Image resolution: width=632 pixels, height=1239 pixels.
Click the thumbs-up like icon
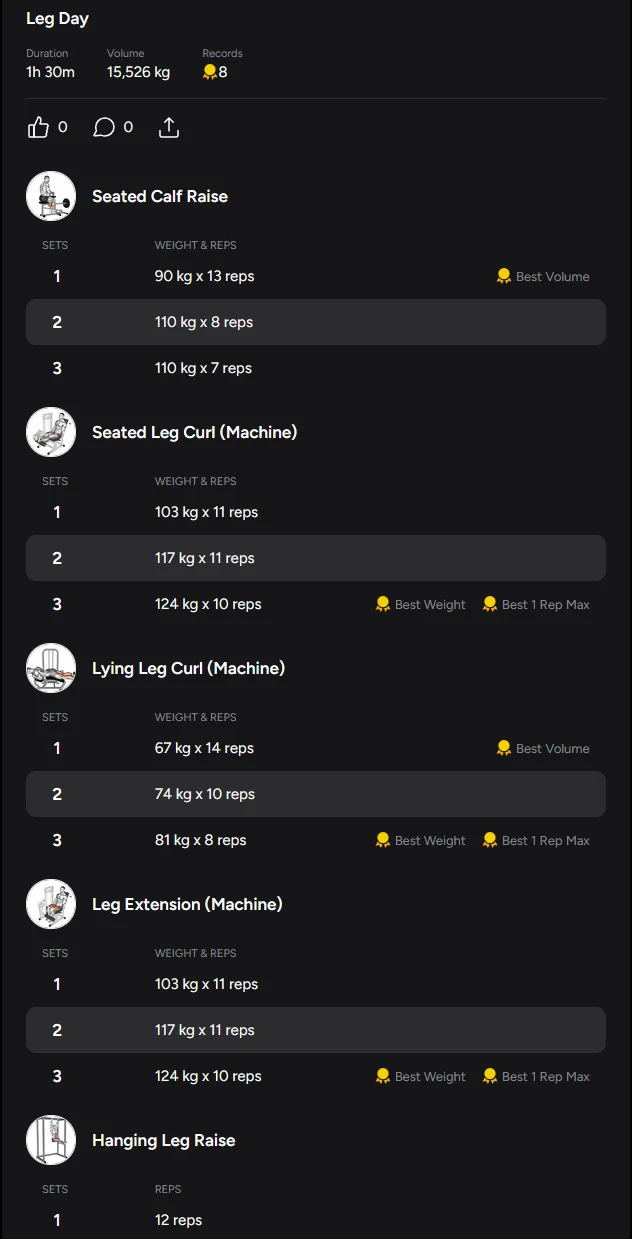tap(38, 128)
